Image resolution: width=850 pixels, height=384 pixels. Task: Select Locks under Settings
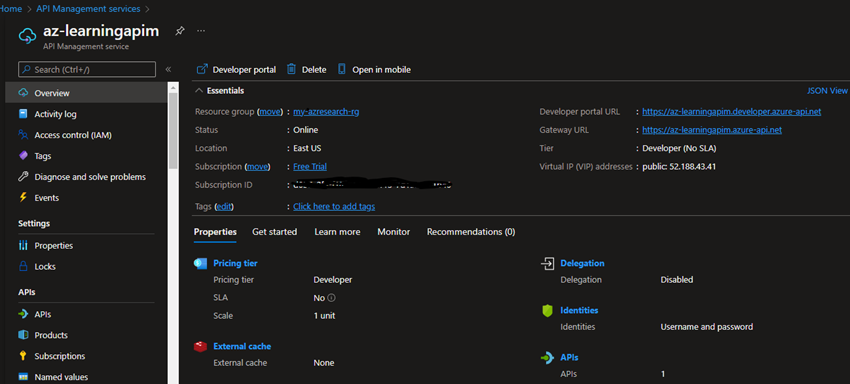[x=45, y=266]
